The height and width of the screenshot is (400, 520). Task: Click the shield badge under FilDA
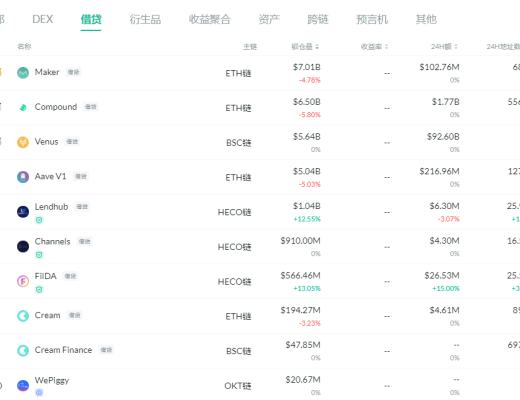[x=39, y=289]
